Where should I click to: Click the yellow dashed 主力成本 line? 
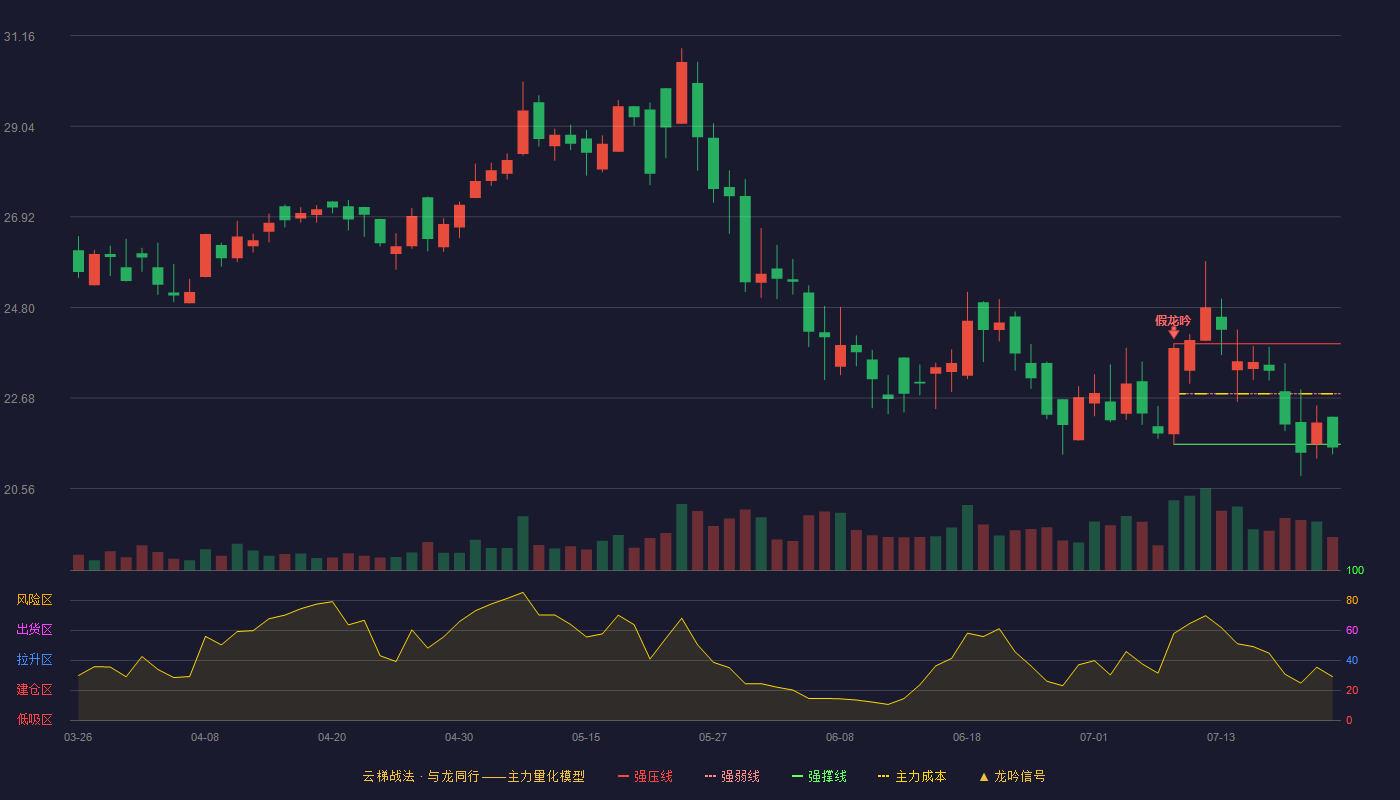point(1257,394)
